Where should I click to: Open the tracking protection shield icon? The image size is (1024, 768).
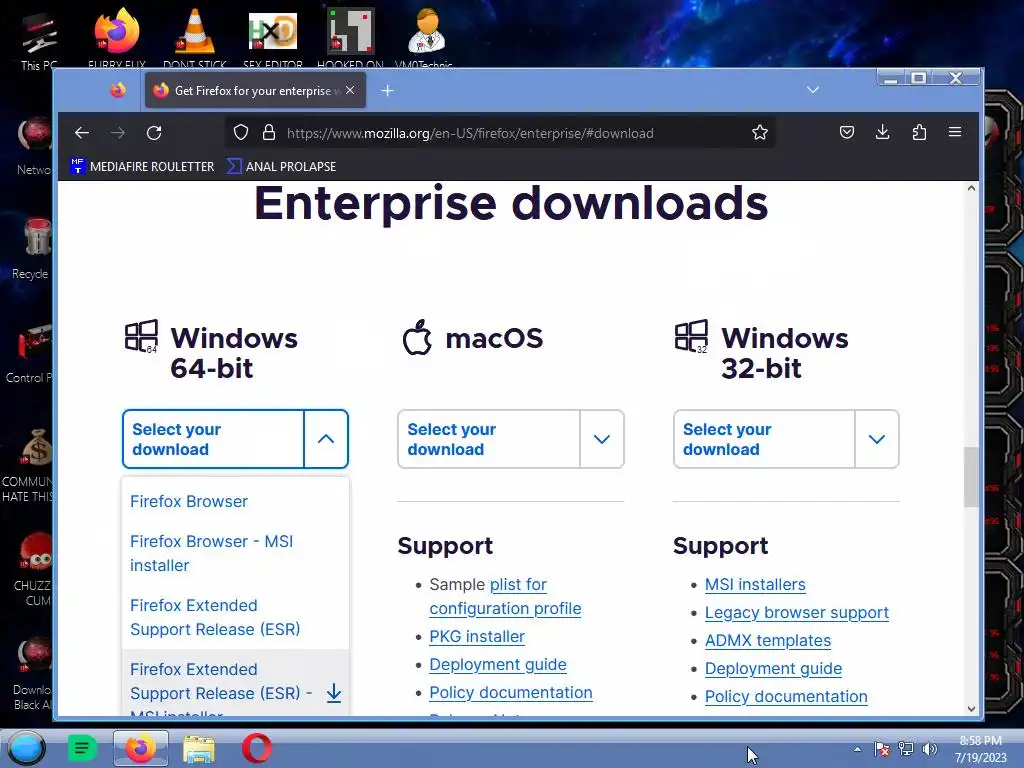click(x=241, y=133)
